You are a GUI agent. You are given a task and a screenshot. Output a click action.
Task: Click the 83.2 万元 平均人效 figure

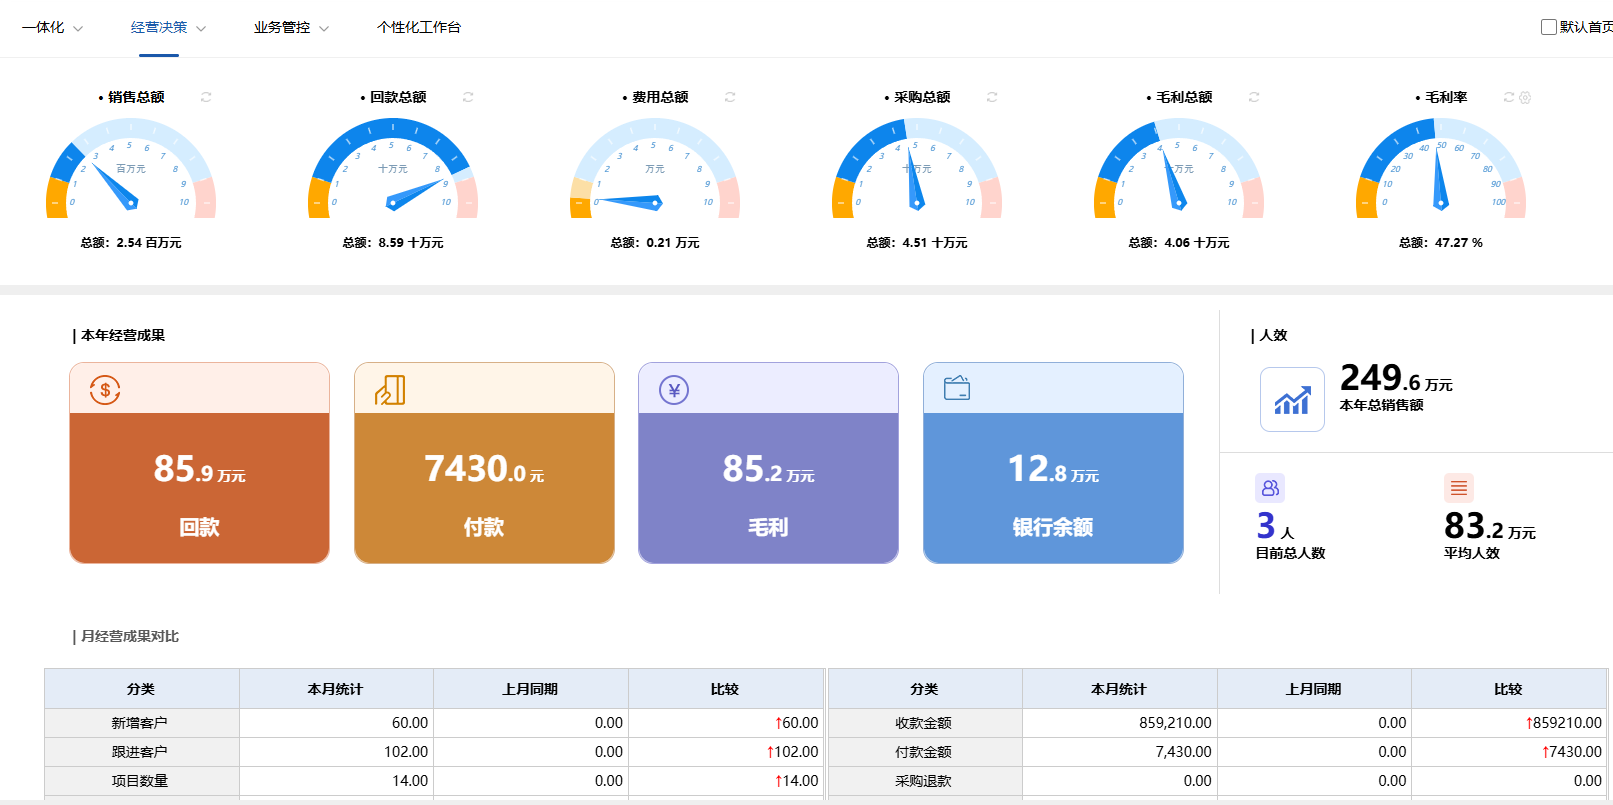pyautogui.click(x=1489, y=526)
